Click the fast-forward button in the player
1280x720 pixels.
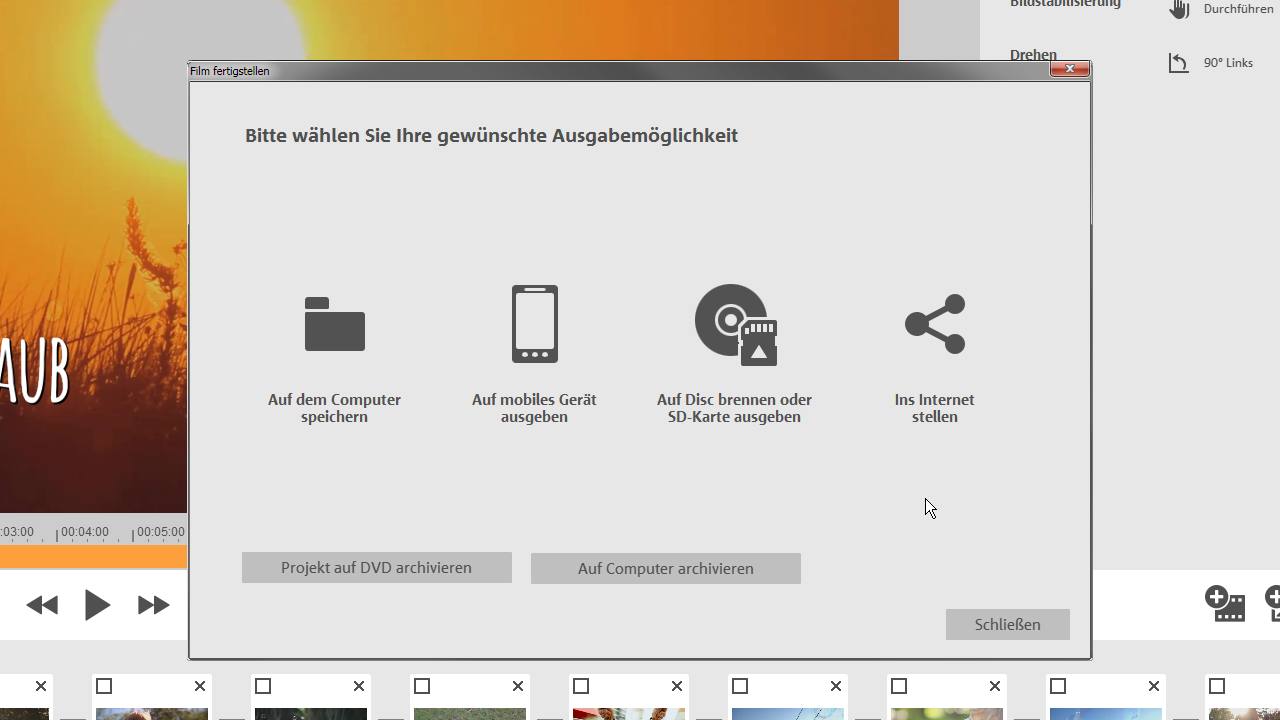click(x=153, y=605)
